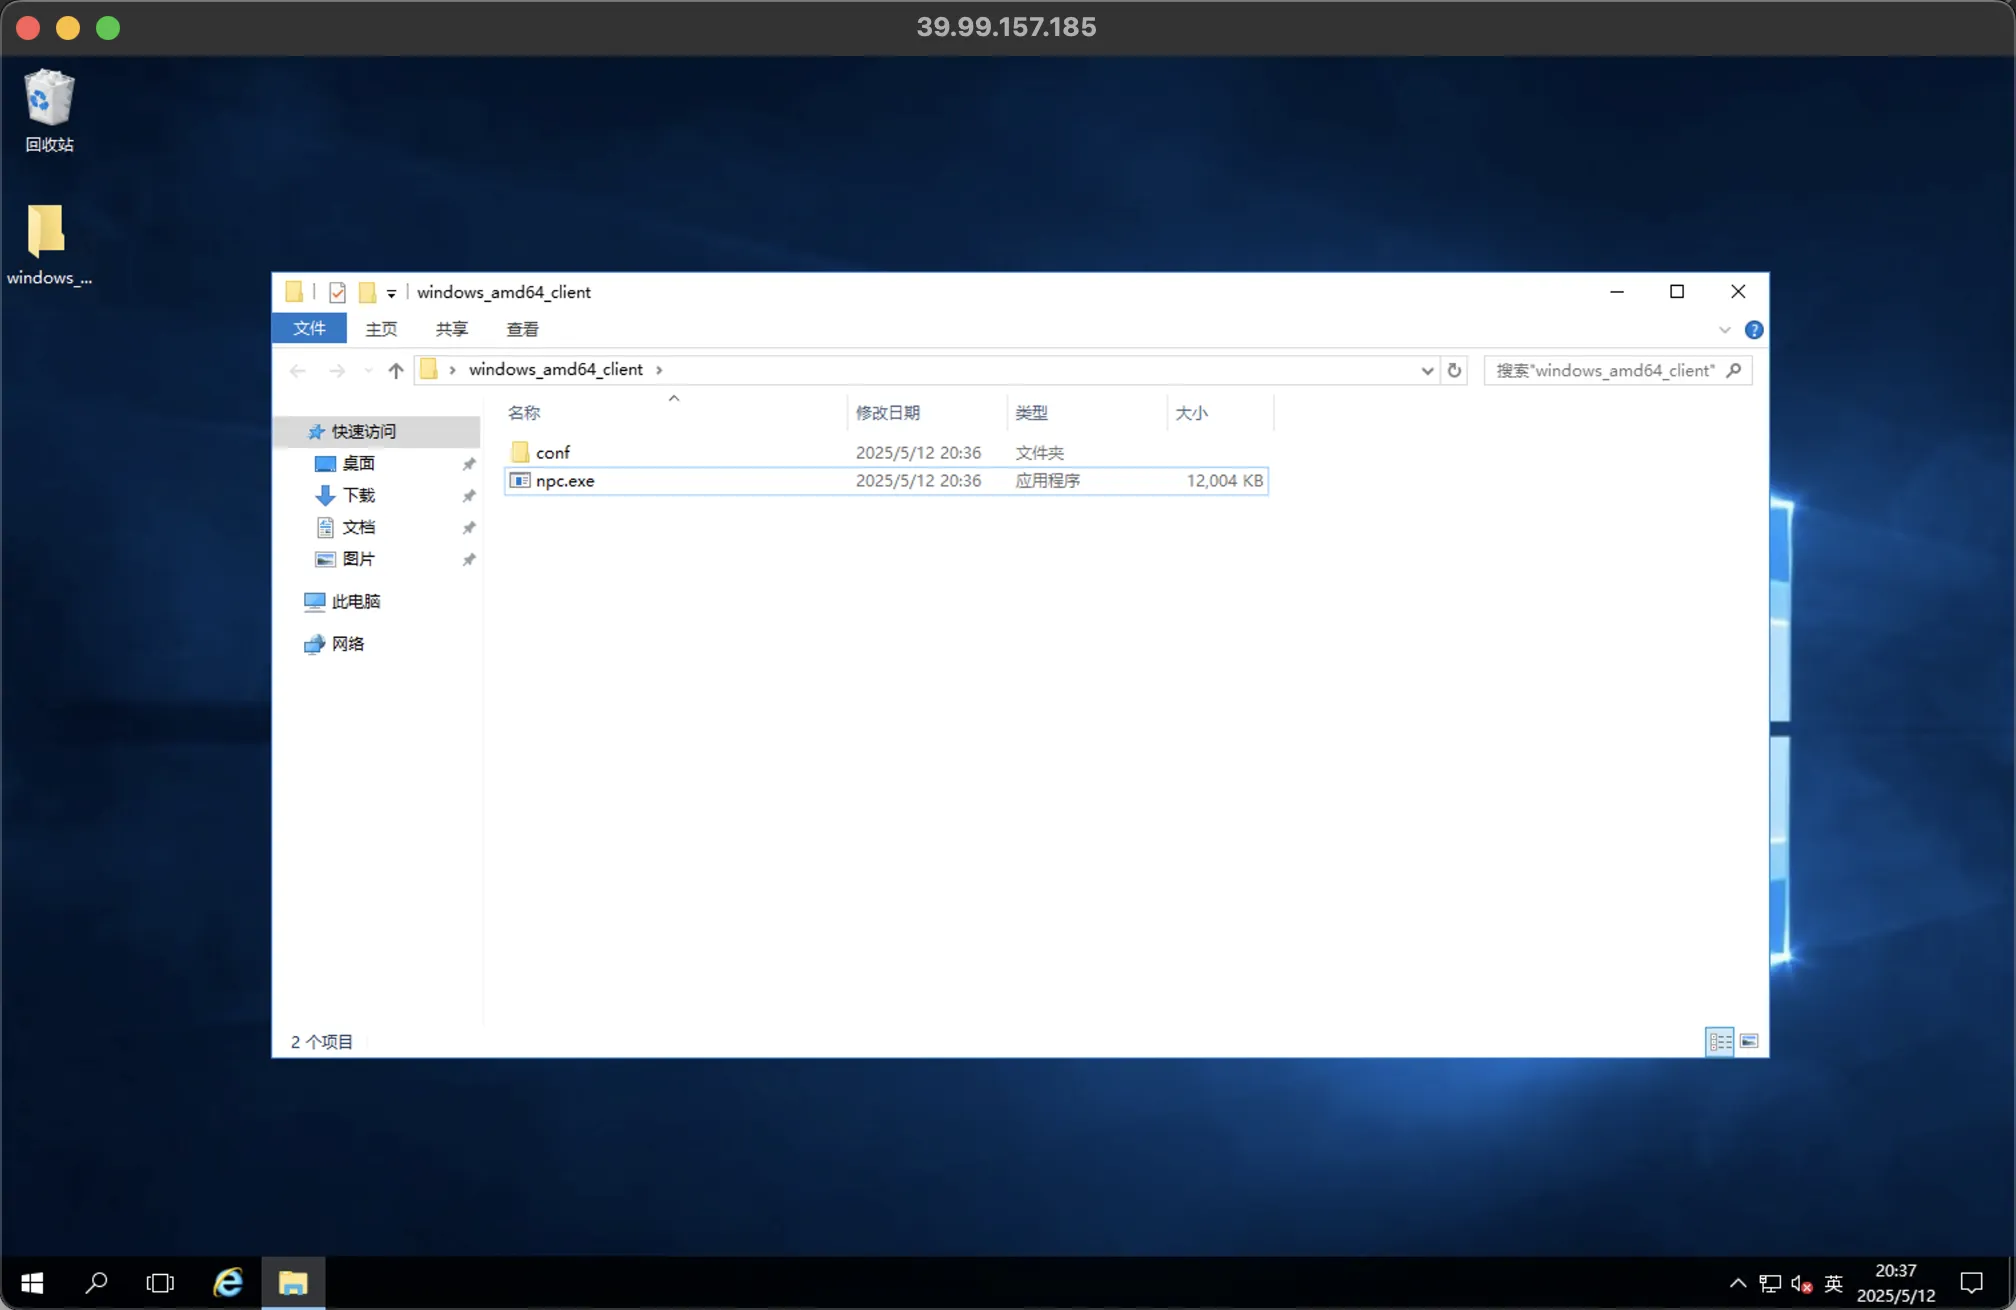Expand the ribbon with chevron arrow
2016x1310 pixels.
pyautogui.click(x=1724, y=330)
